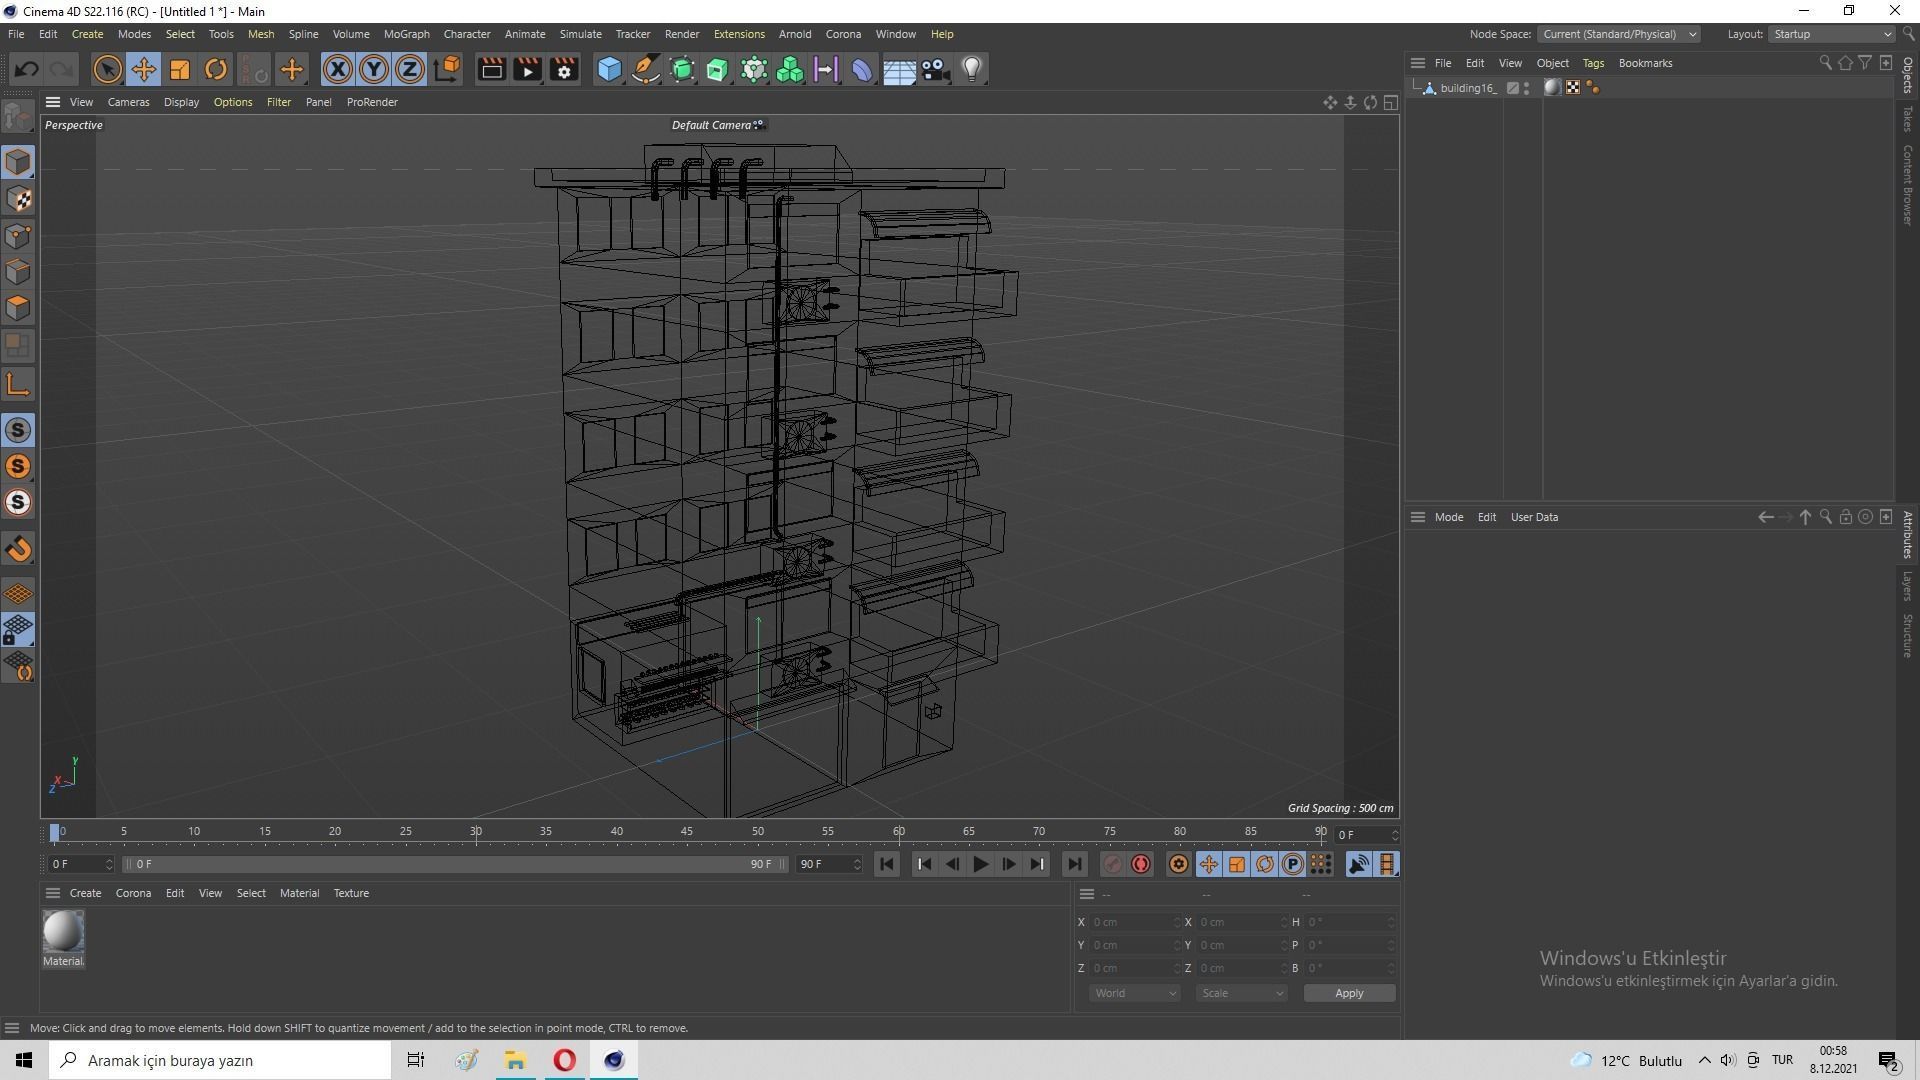Toggle Scale keyframe recording
Viewport: 1920px width, 1080px height.
click(1237, 865)
